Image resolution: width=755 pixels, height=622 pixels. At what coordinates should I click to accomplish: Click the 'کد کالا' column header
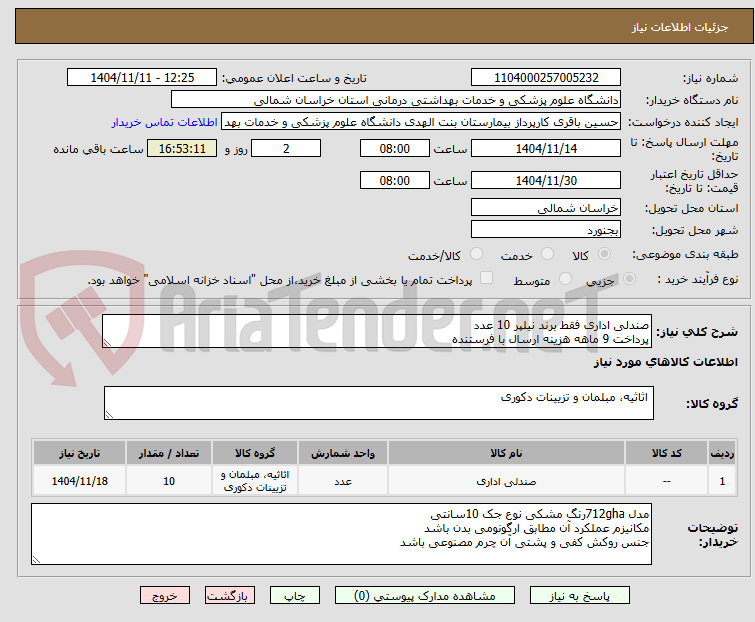tap(666, 453)
